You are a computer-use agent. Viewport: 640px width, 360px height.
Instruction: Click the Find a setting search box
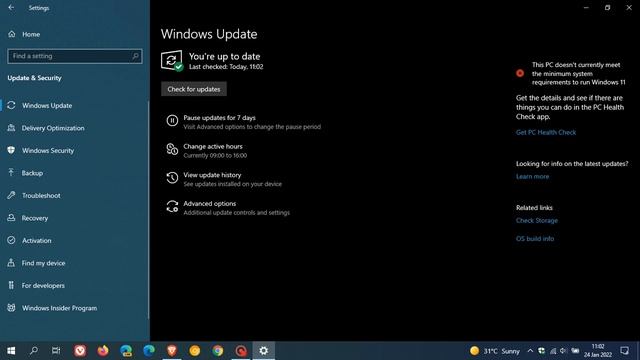pyautogui.click(x=75, y=56)
